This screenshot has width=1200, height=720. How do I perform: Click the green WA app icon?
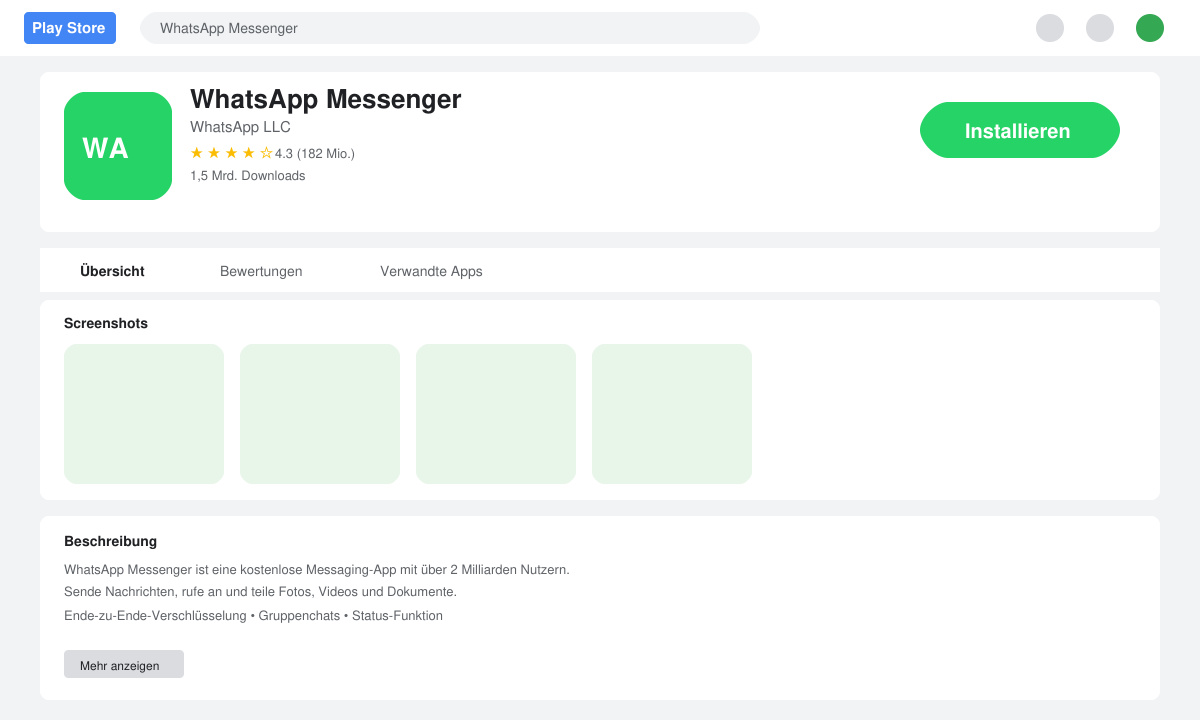coord(118,146)
